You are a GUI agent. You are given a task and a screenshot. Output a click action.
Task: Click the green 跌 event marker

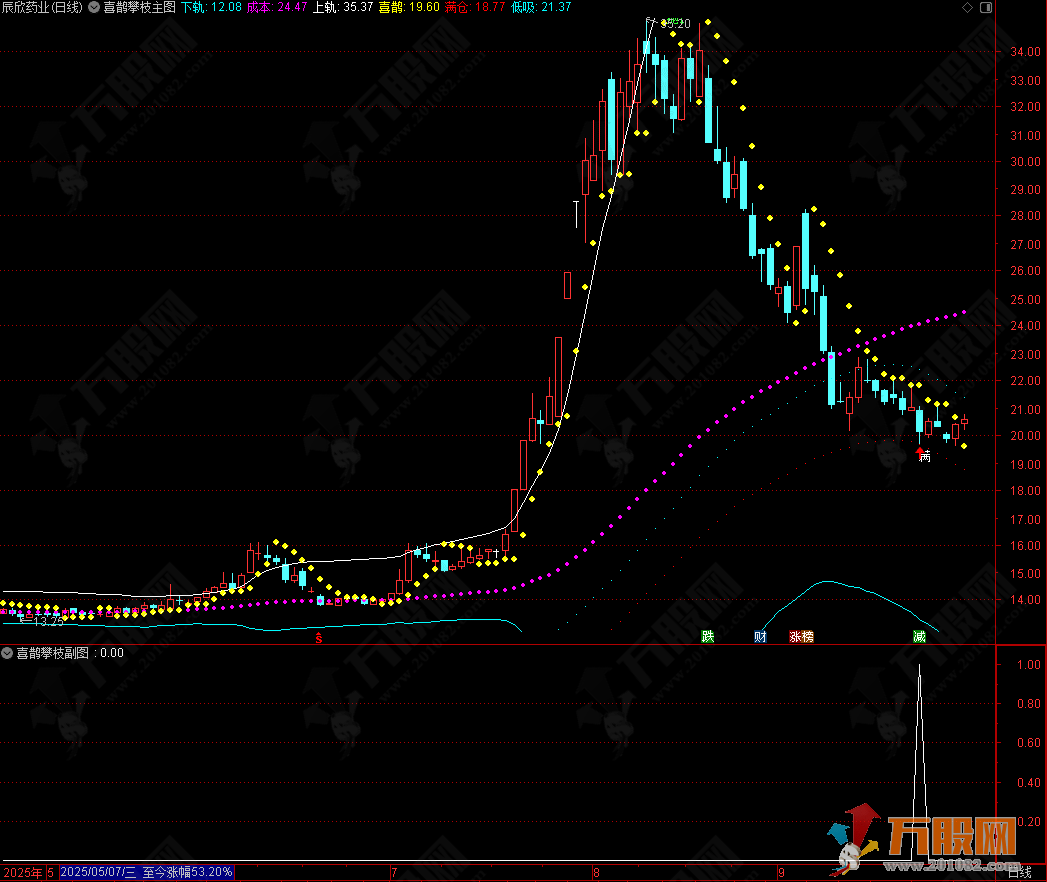tap(708, 636)
